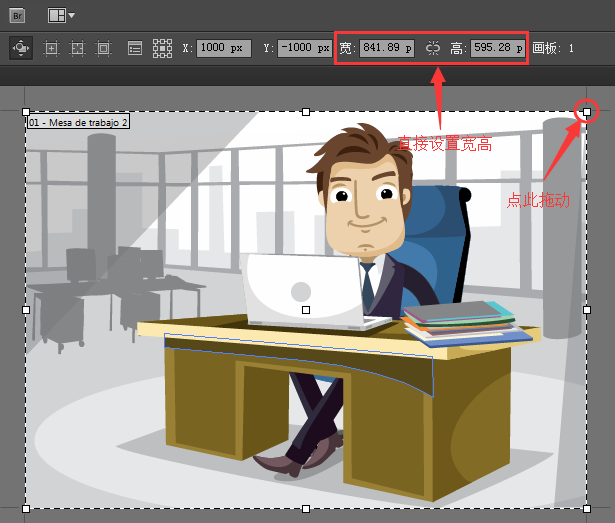Click the top-middle artboard resize handle
Viewport: 615px width, 523px height.
coord(306,112)
